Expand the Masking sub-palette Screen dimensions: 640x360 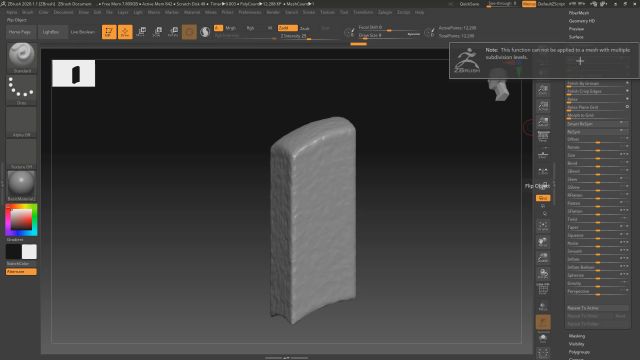click(577, 336)
